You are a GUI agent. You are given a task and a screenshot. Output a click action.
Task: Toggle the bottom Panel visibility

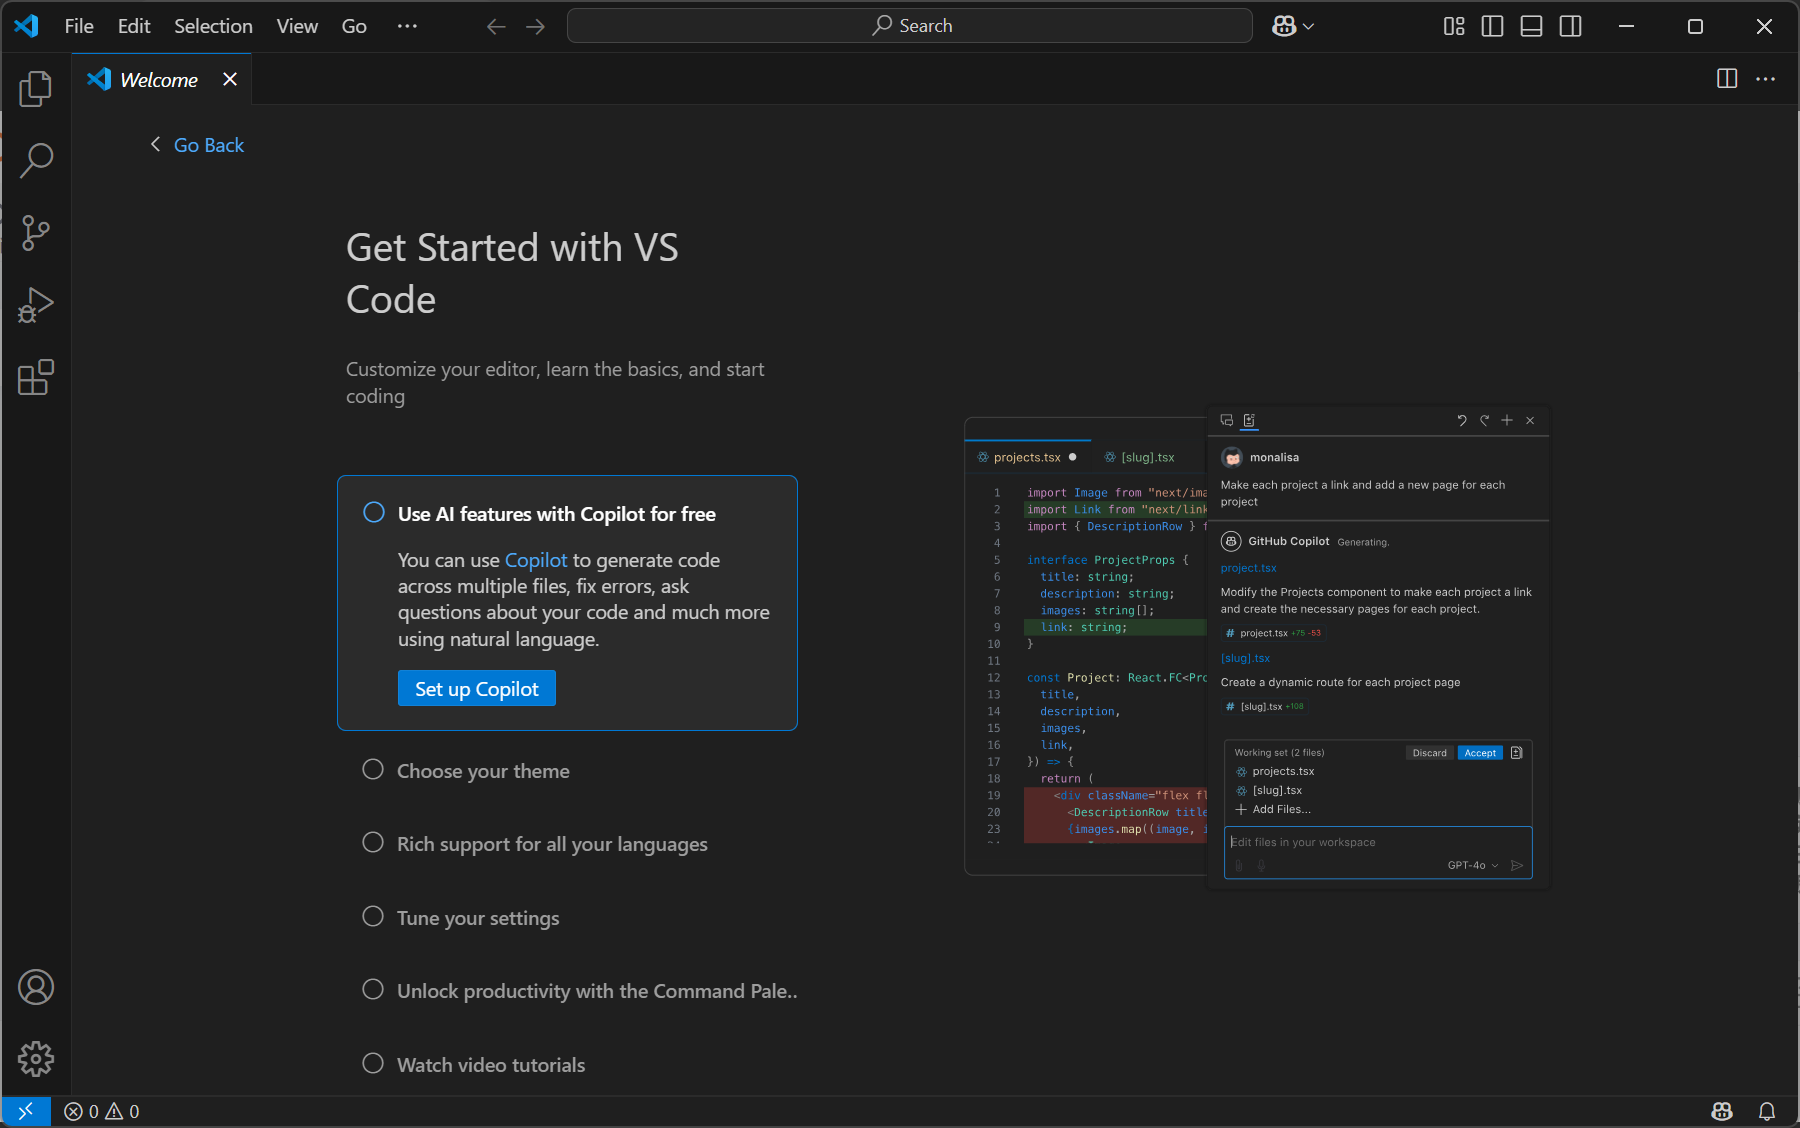(x=1531, y=26)
